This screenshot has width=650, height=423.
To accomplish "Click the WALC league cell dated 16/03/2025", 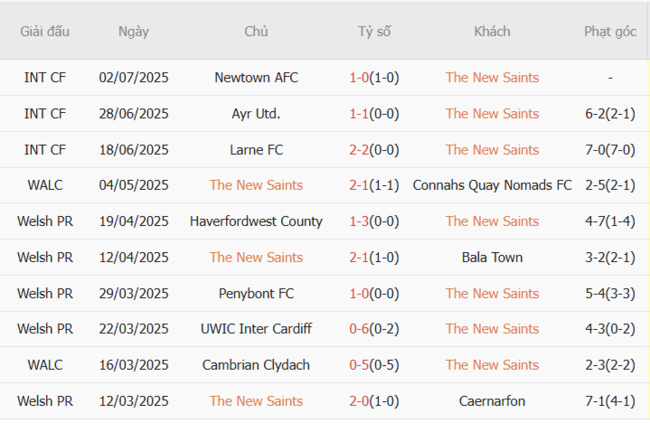I will point(45,365).
